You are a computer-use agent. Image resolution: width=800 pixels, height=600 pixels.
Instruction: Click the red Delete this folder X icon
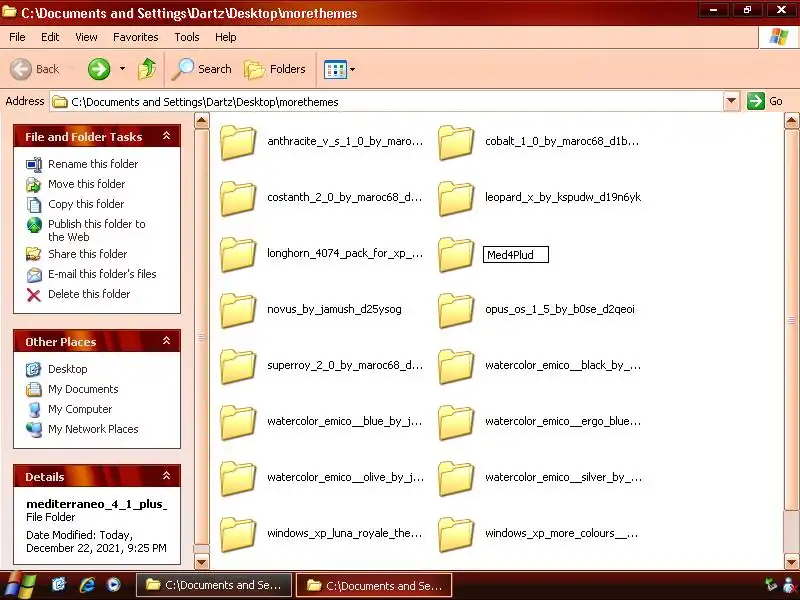(x=34, y=294)
